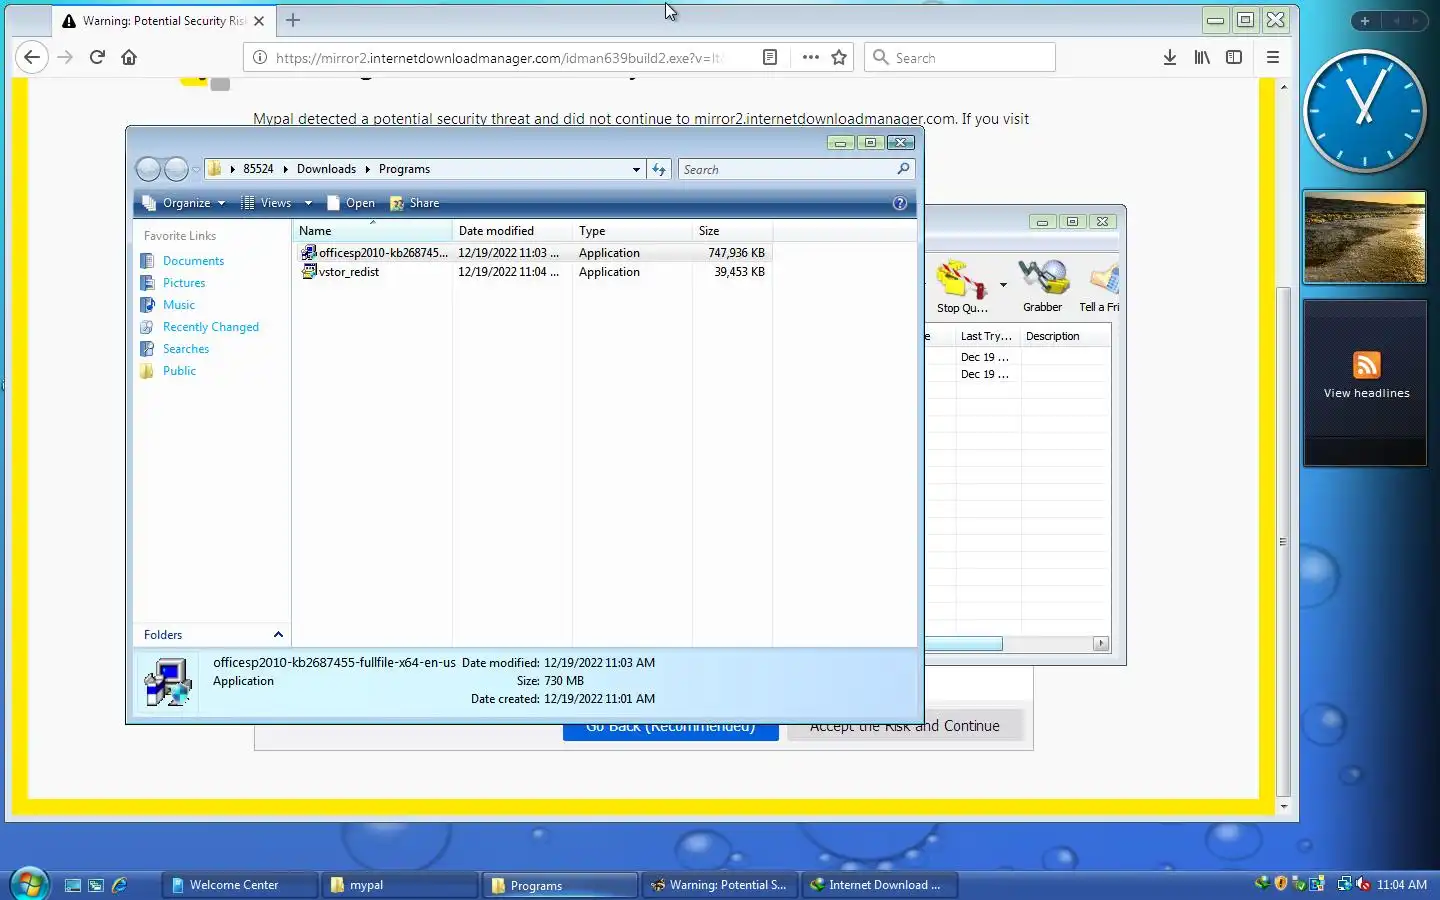Open the Documents favorite link

coord(193,261)
